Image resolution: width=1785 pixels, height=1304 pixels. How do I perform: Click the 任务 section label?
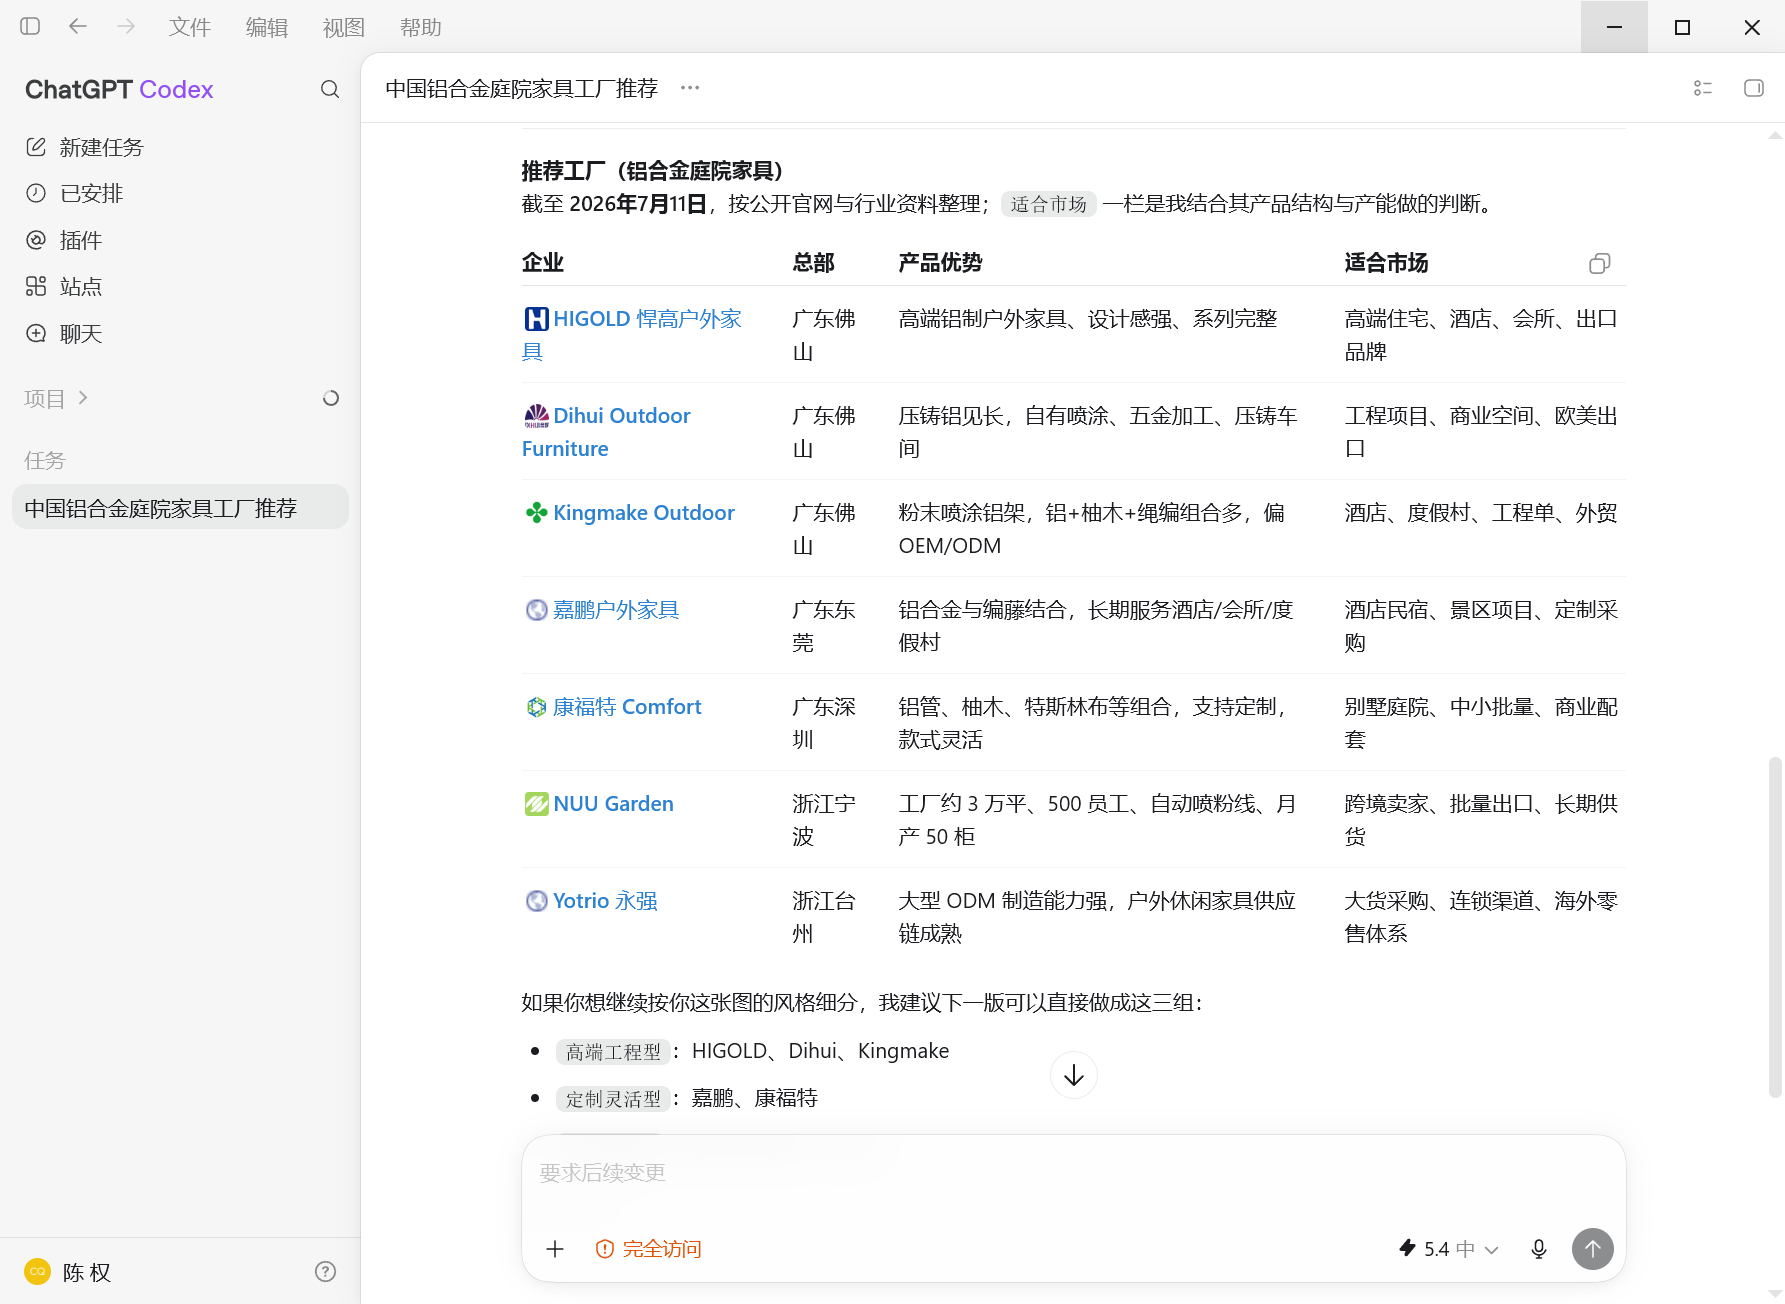tap(44, 460)
